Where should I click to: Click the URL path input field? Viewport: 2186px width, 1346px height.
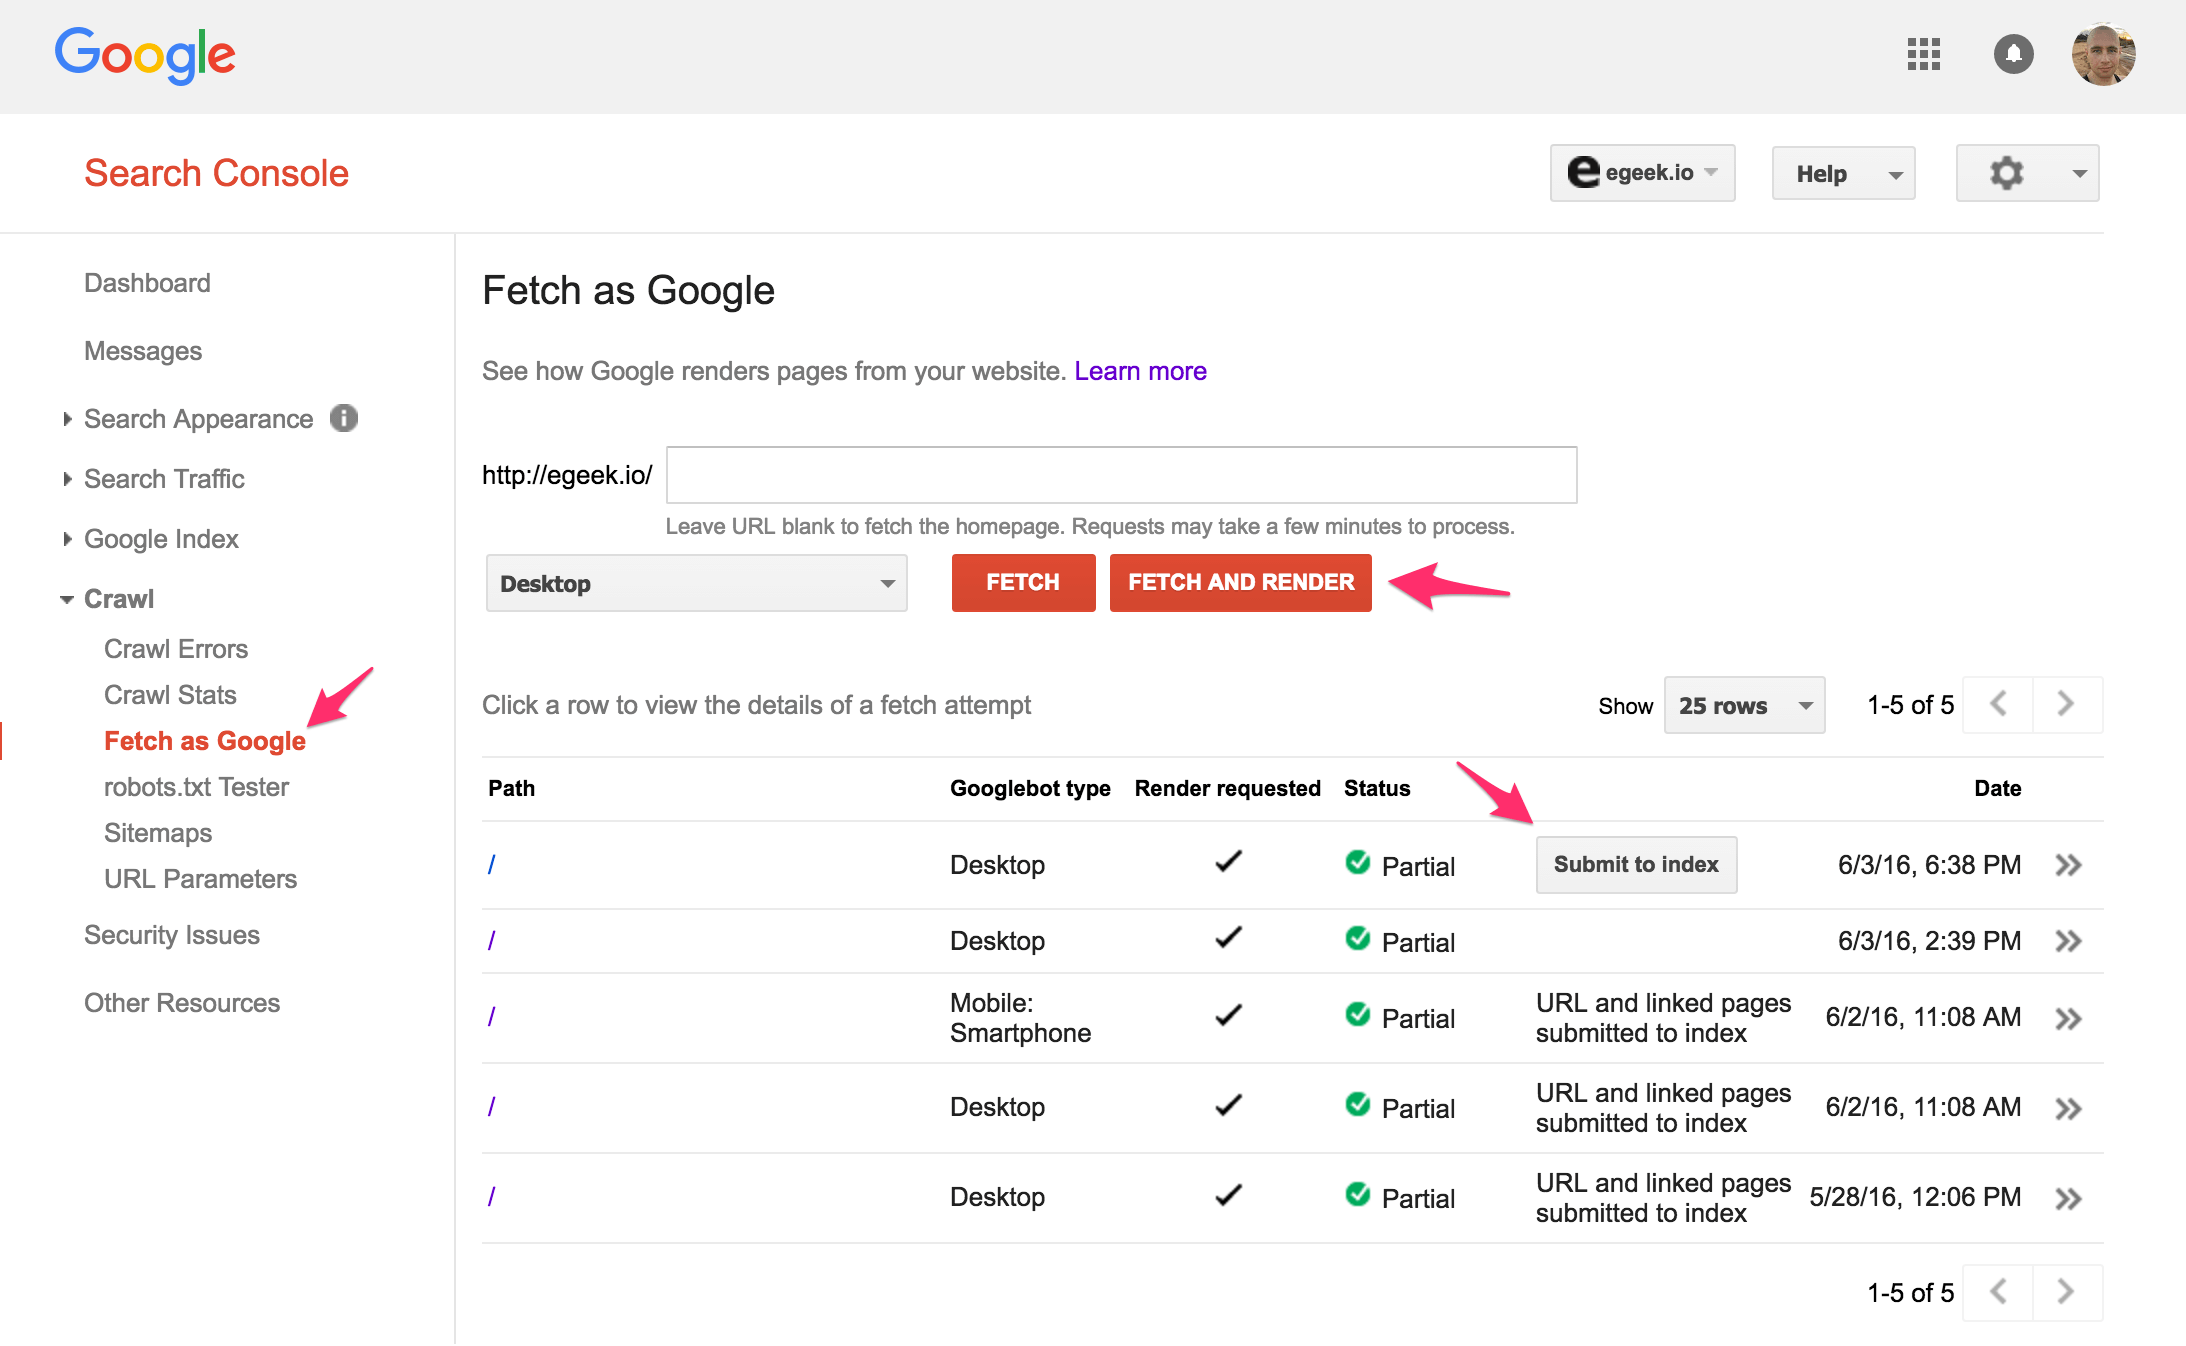click(x=1121, y=475)
